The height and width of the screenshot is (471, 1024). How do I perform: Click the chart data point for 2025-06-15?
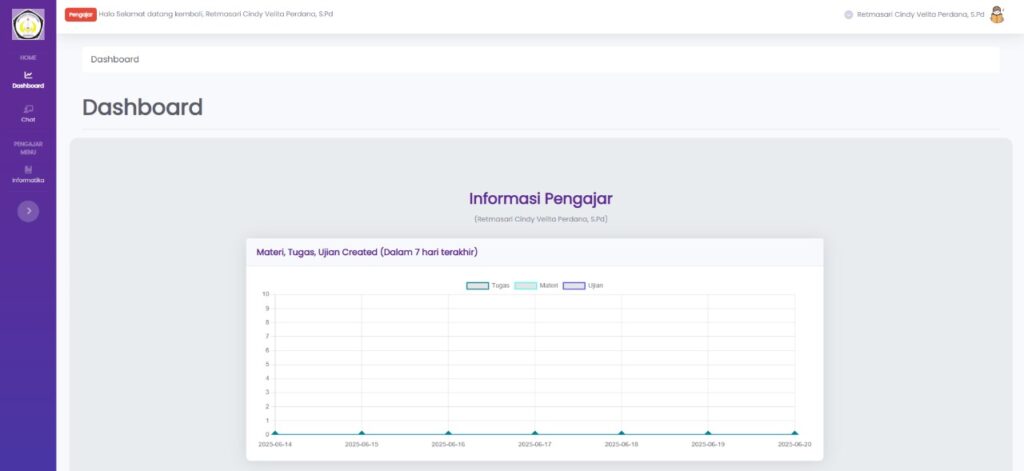click(x=362, y=434)
